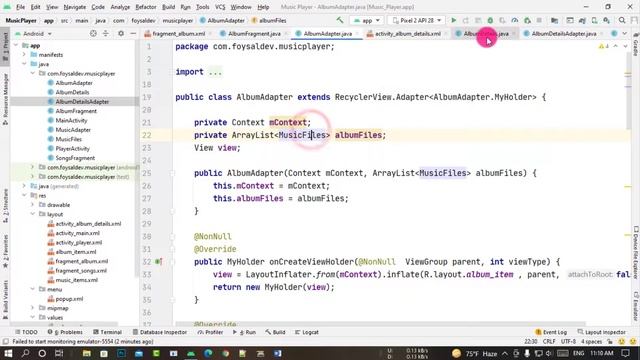Start debugging with the green bug icon

[490, 20]
